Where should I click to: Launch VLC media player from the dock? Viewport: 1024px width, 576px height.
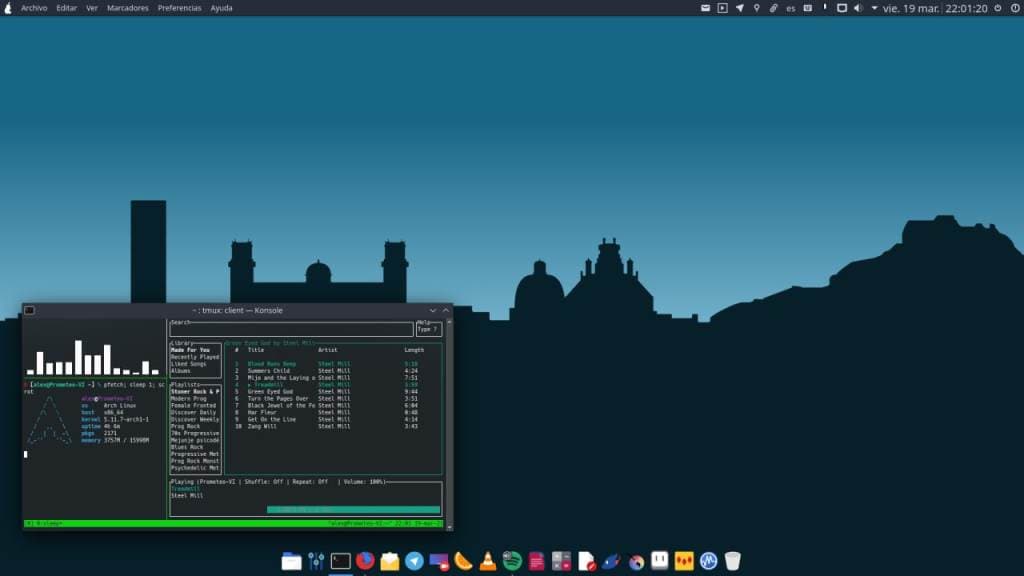click(x=488, y=561)
